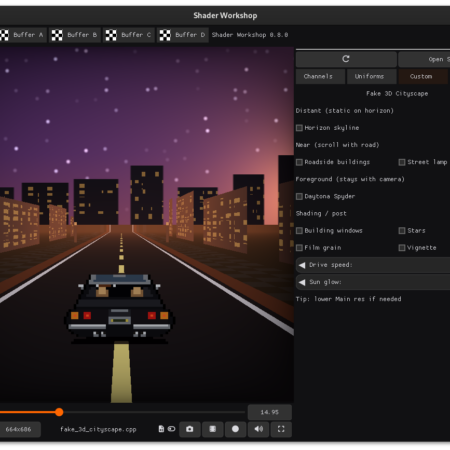This screenshot has width=450, height=450.
Task: Switch to the Buffer D tab
Action: click(183, 35)
